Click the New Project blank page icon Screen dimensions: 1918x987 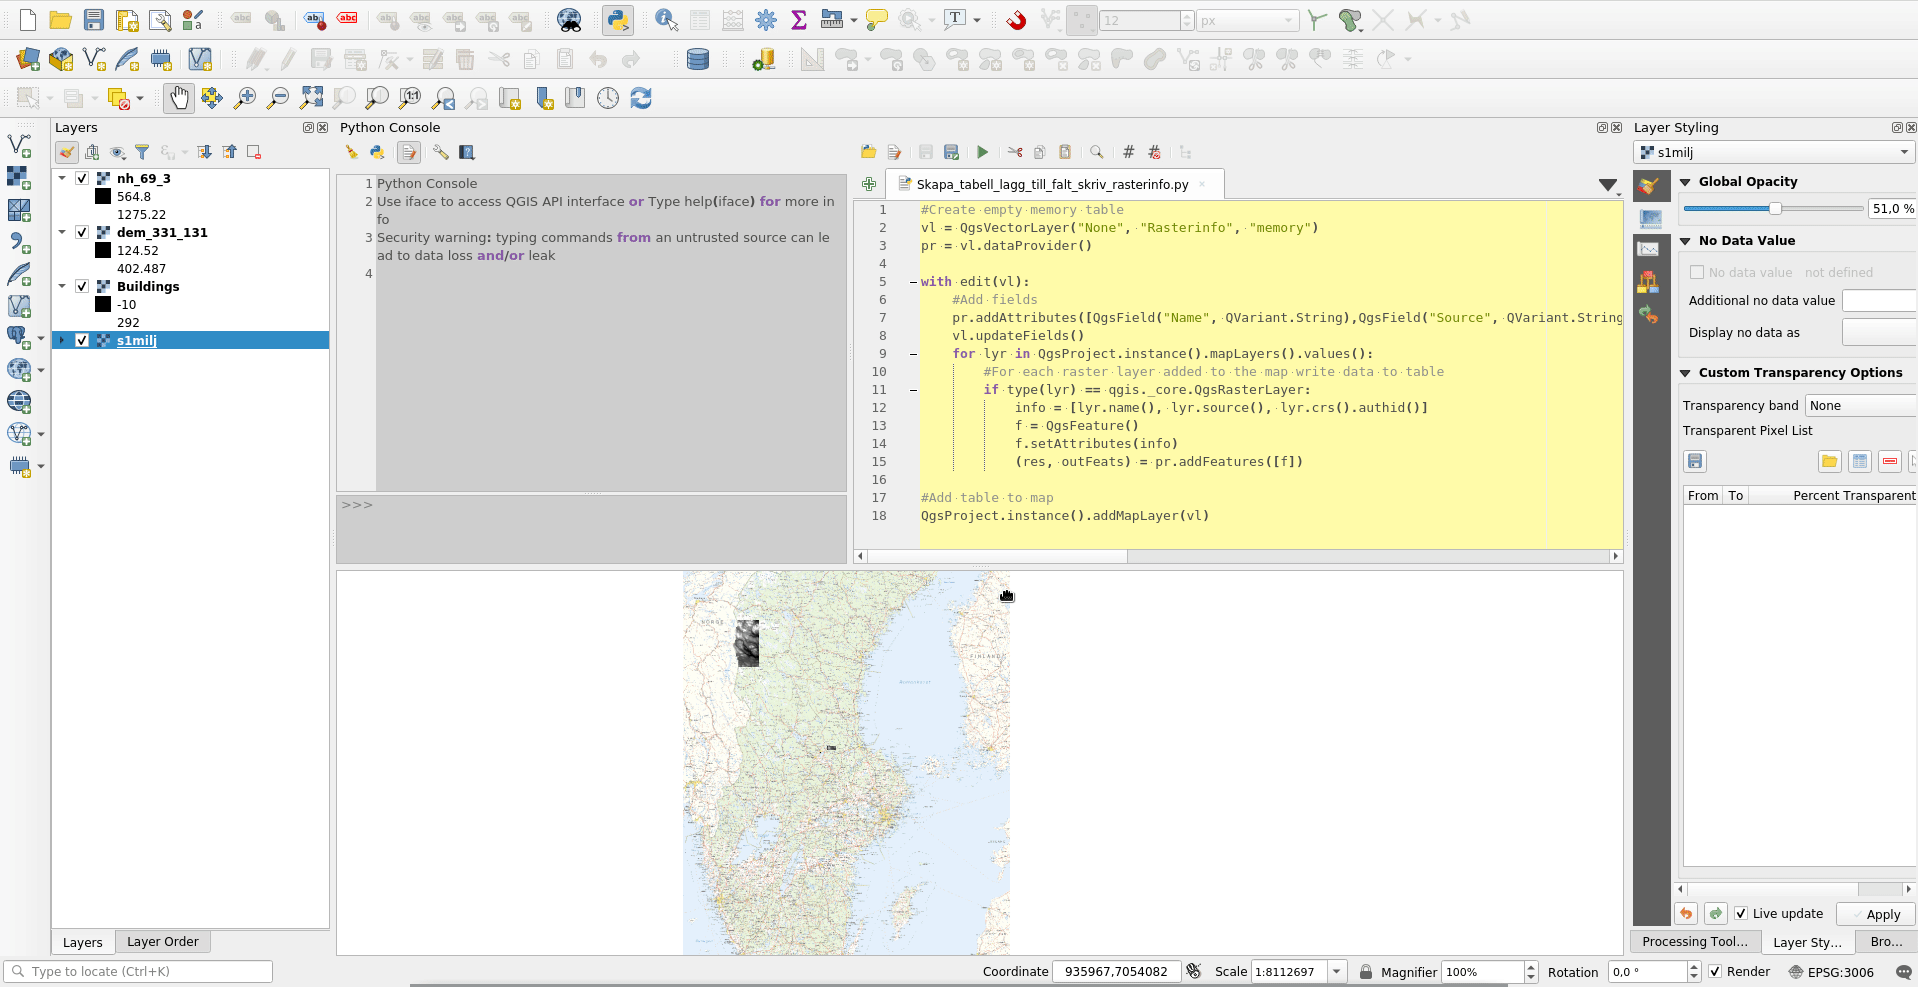[x=28, y=20]
